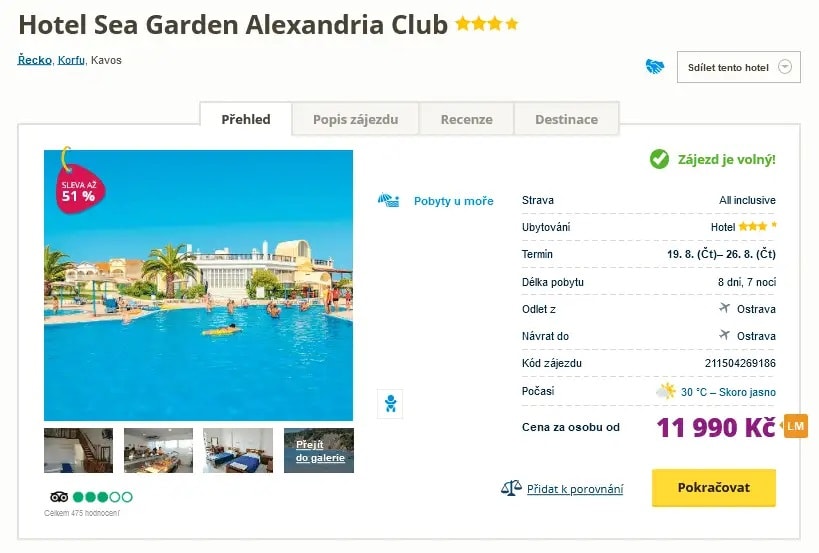Switch to the Popis zájezdu tab
The image size is (819, 553).
355,119
